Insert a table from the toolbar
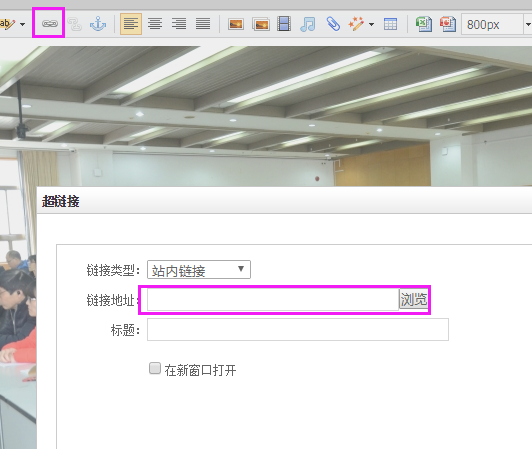The image size is (532, 449). click(x=390, y=24)
